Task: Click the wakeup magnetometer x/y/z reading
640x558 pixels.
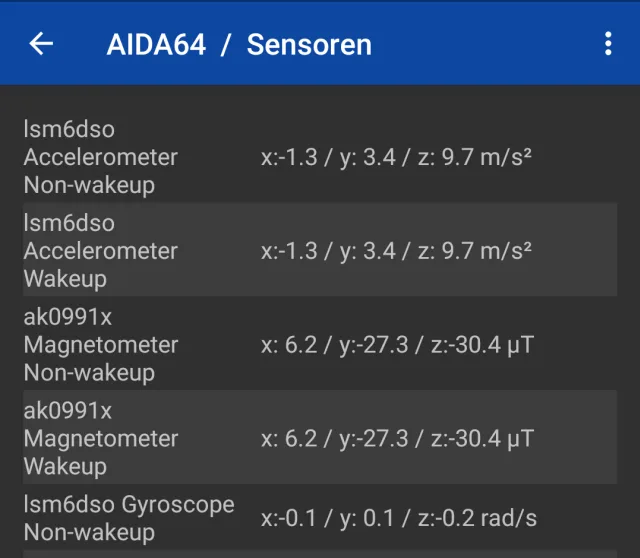Action: [x=397, y=439]
